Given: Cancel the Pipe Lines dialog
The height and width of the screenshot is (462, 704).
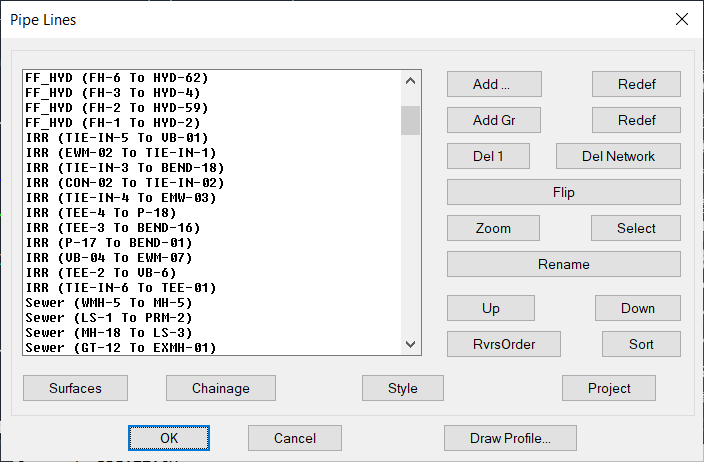Looking at the screenshot, I should (x=294, y=438).
